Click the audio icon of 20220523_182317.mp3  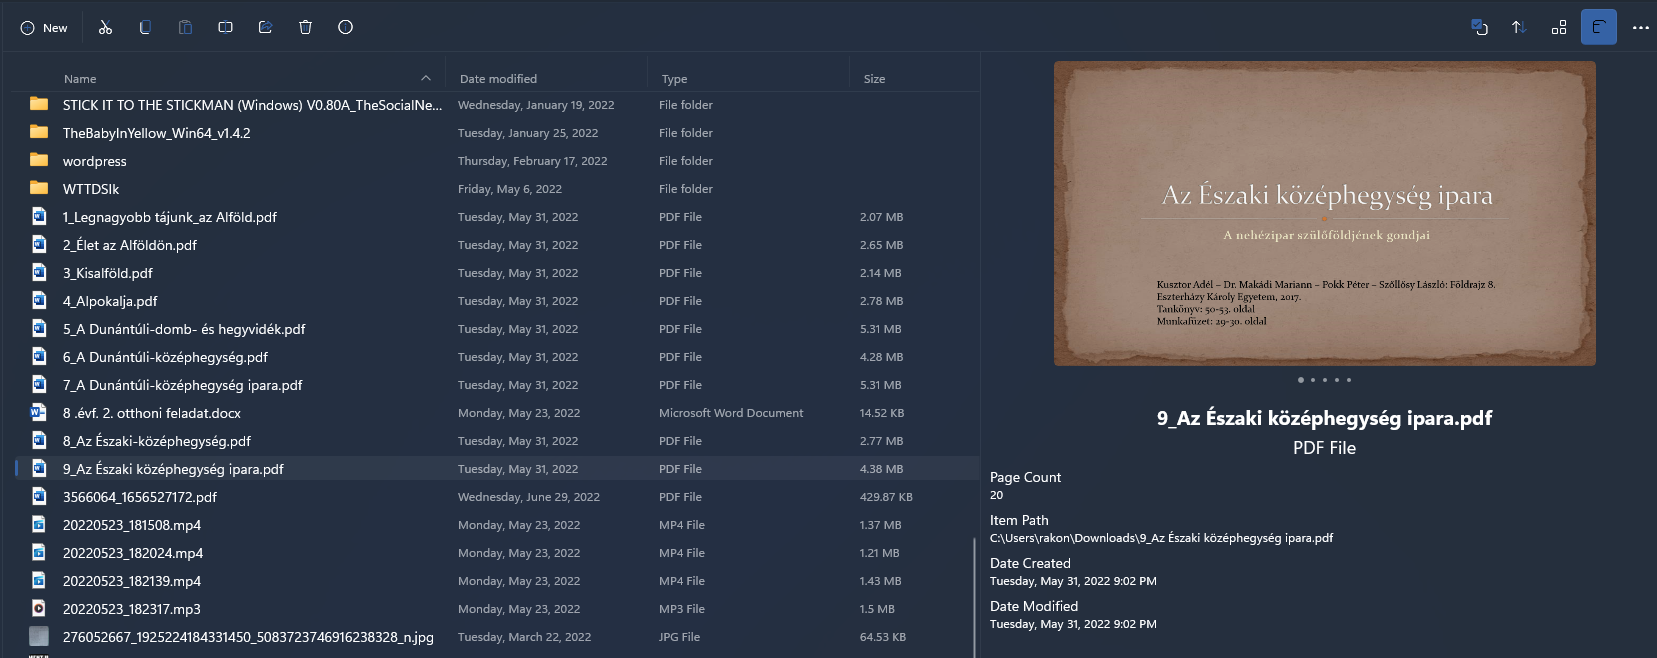(x=39, y=608)
